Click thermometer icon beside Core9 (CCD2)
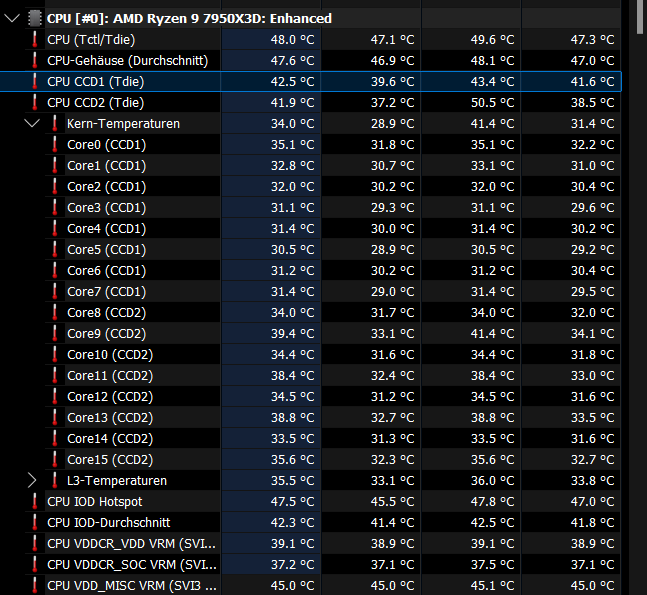This screenshot has width=647, height=595. click(x=55, y=333)
